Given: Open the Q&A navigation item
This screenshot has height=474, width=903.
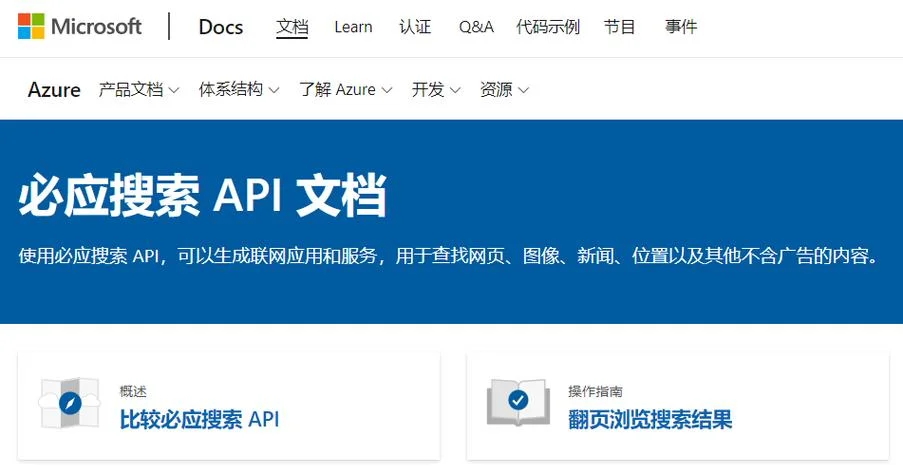Looking at the screenshot, I should pos(476,26).
